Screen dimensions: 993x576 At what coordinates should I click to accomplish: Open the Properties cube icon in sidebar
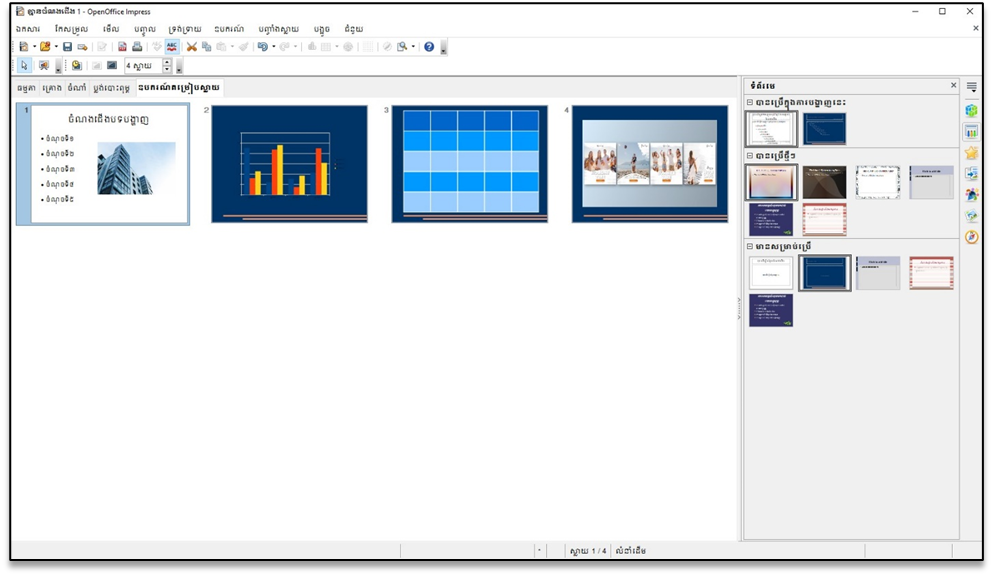(971, 111)
